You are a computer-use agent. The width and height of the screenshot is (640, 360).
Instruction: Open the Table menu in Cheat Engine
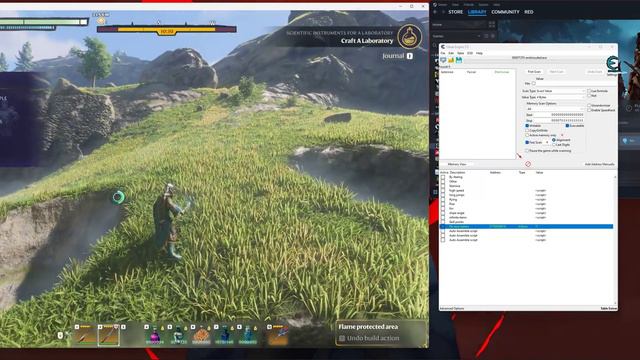pos(460,53)
